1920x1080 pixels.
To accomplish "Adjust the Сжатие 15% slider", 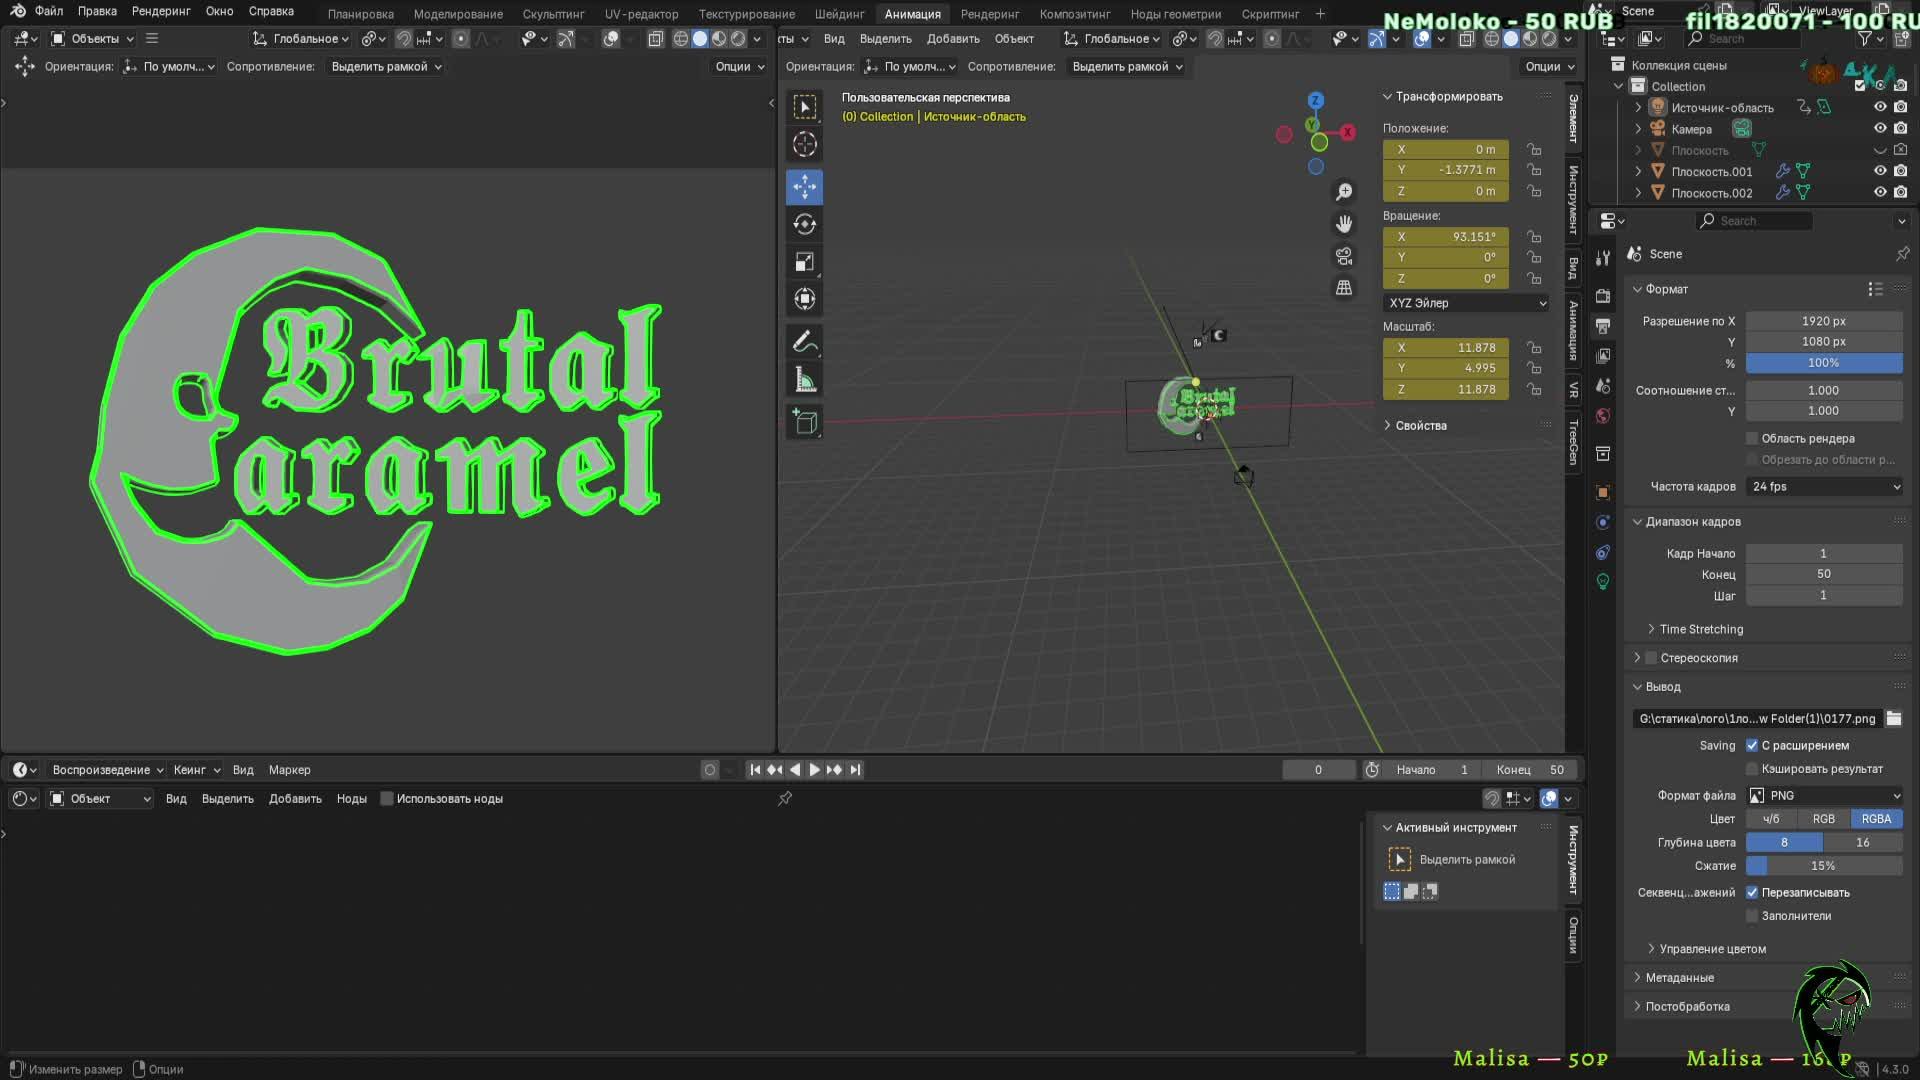I will (x=1823, y=865).
